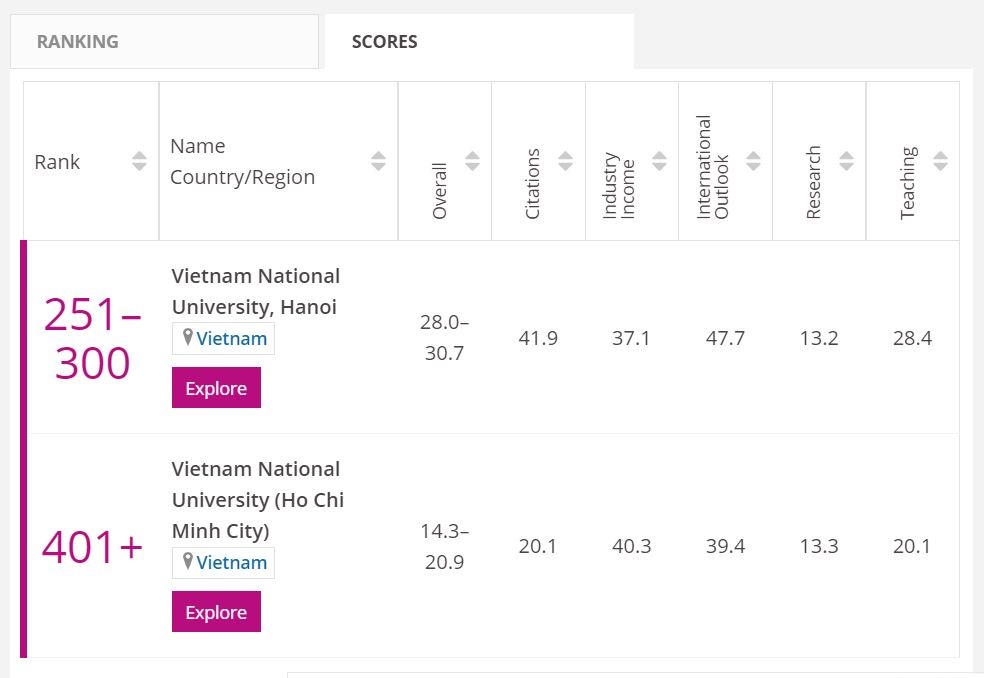This screenshot has height=678, width=984.
Task: Click the Rank column header label
Action: coord(57,162)
